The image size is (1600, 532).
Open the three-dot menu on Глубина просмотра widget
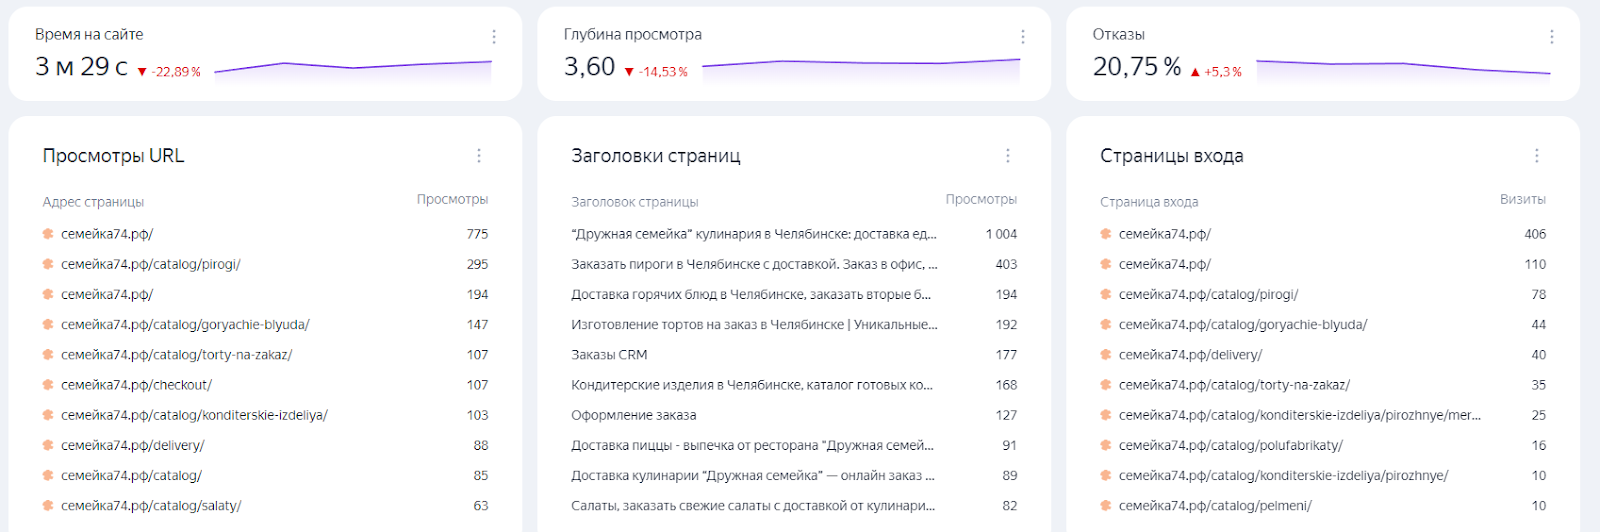coord(1023,37)
